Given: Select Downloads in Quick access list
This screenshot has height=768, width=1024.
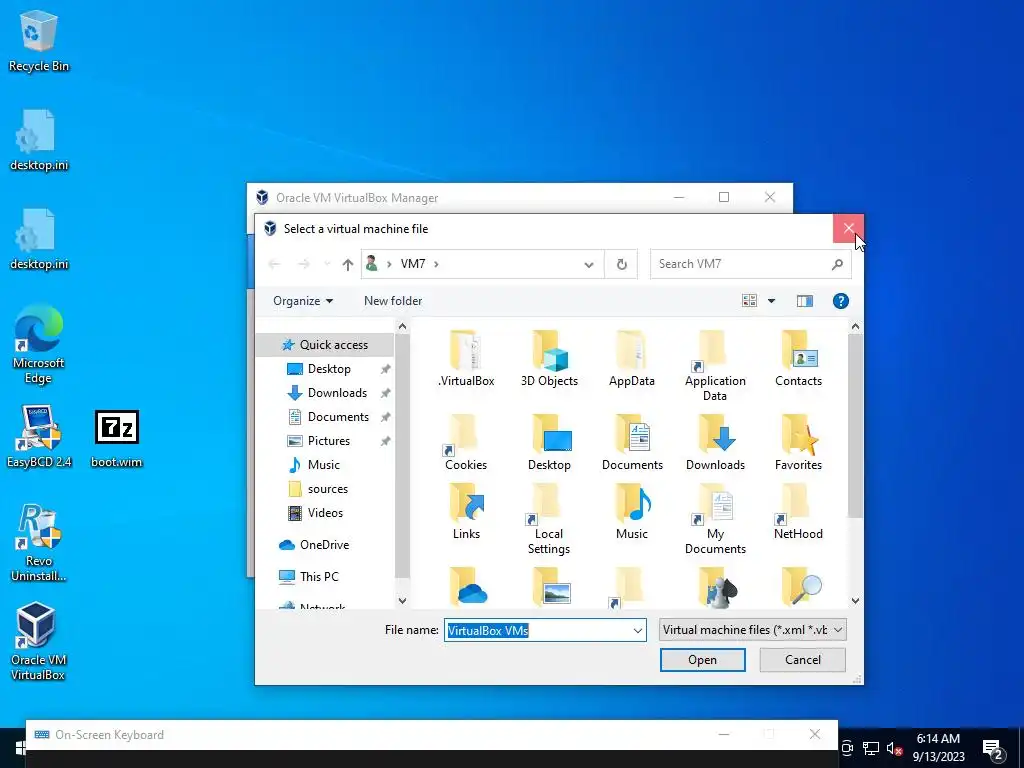Looking at the screenshot, I should pyautogui.click(x=337, y=393).
